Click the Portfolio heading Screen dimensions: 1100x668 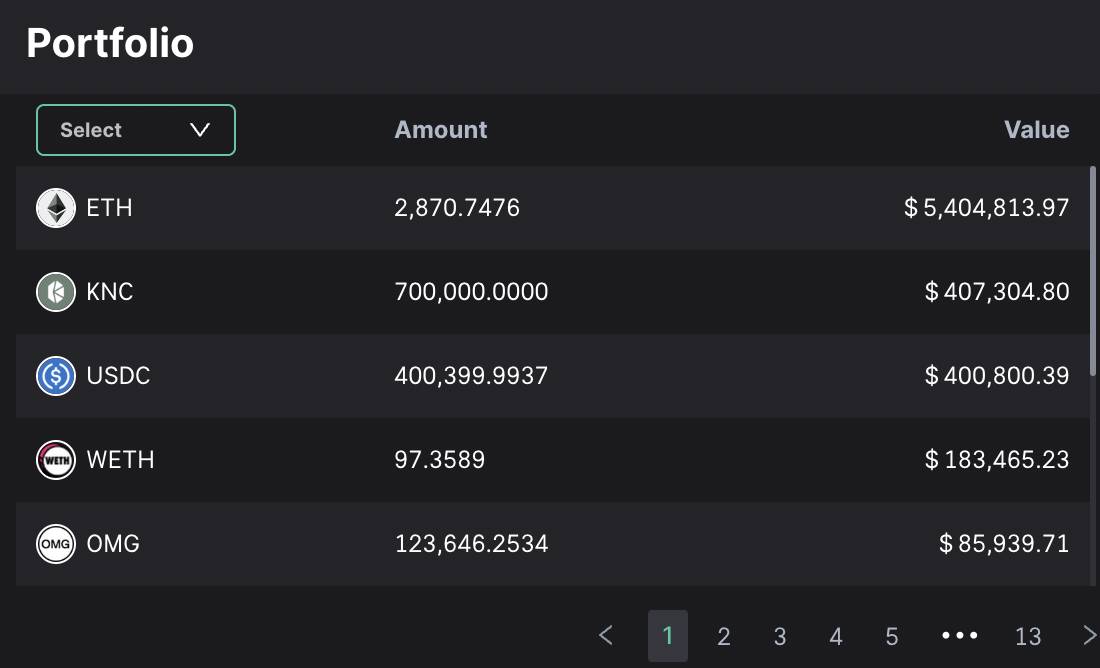click(110, 43)
